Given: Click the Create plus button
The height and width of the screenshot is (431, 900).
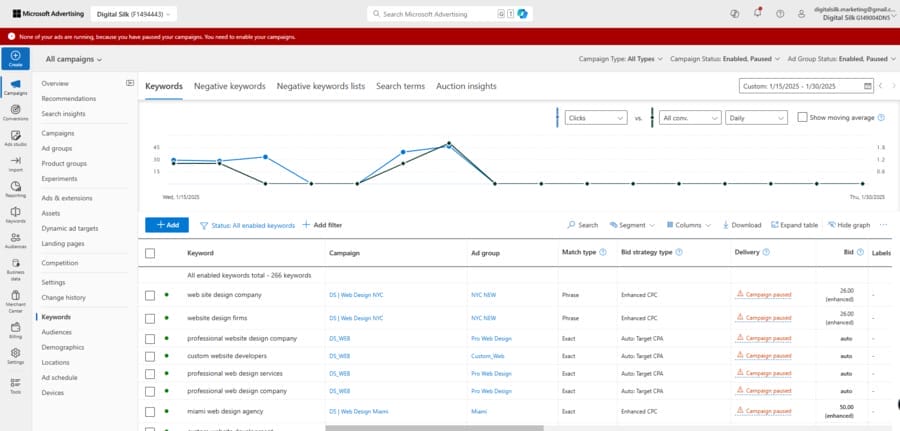Looking at the screenshot, I should click(15, 59).
